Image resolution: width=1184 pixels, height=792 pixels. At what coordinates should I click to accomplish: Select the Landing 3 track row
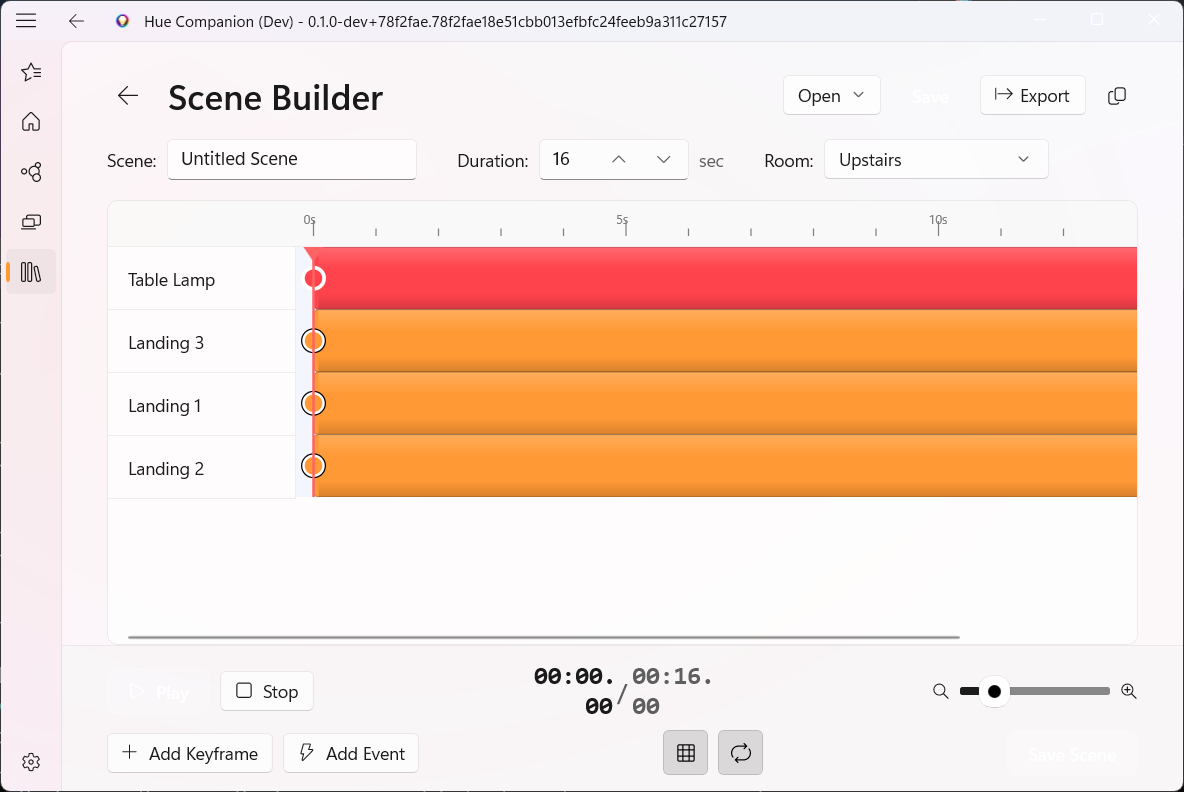point(201,343)
